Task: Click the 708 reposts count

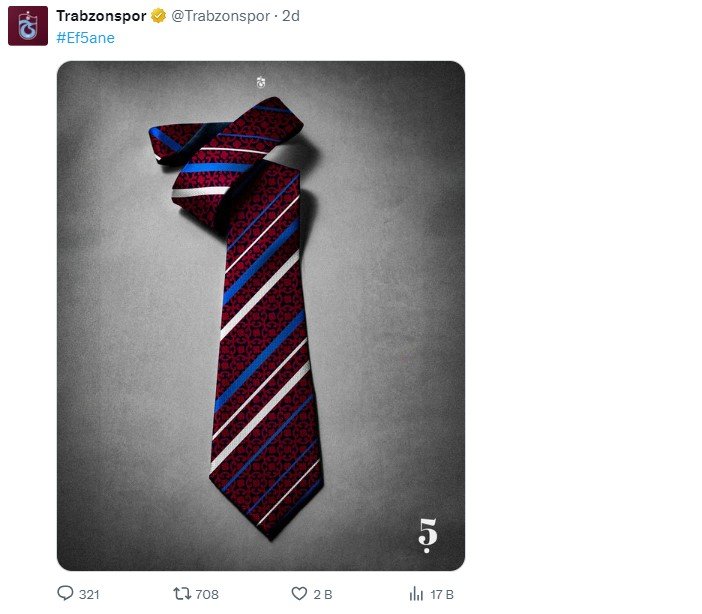Action: click(207, 595)
